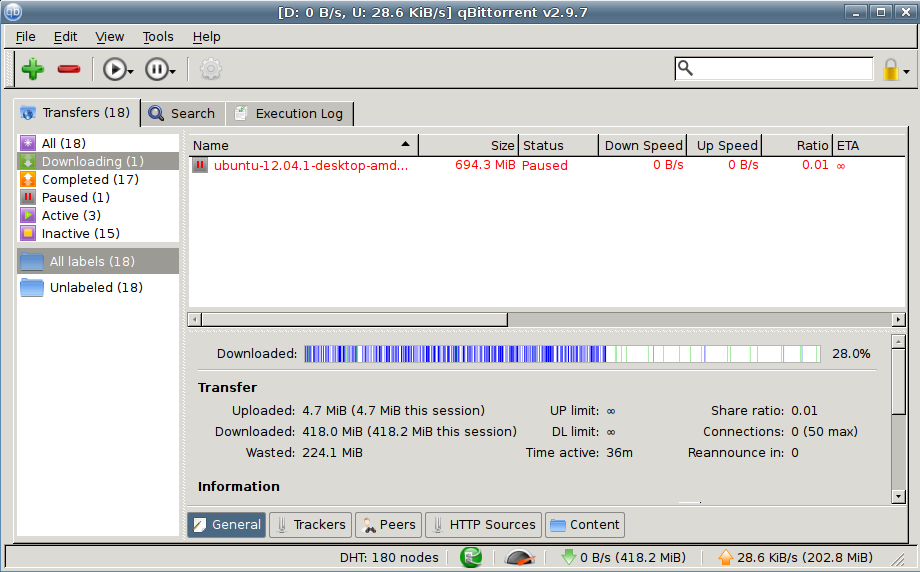Click the download speed 0 B/s status

(x=624, y=557)
